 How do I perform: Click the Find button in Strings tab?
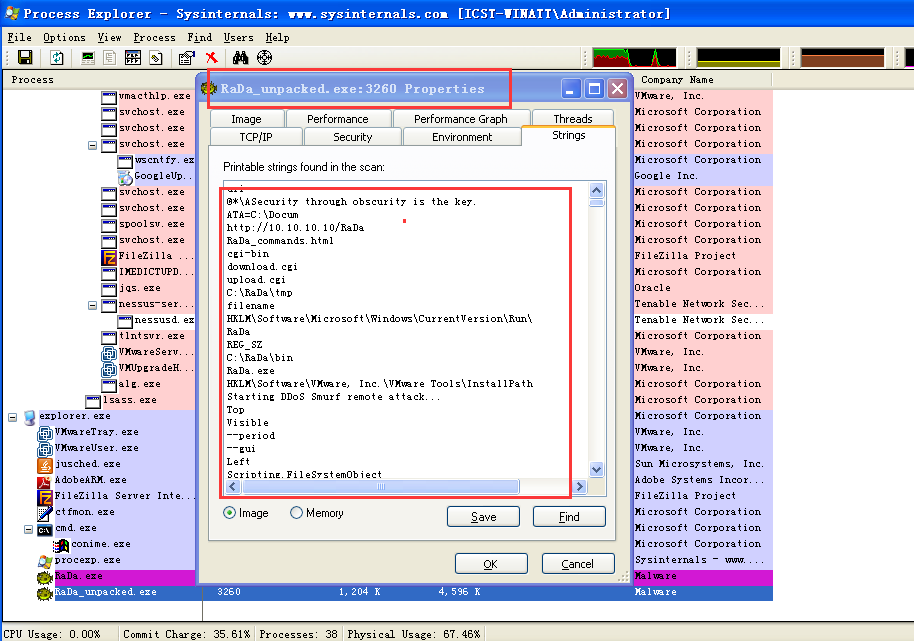click(x=569, y=517)
